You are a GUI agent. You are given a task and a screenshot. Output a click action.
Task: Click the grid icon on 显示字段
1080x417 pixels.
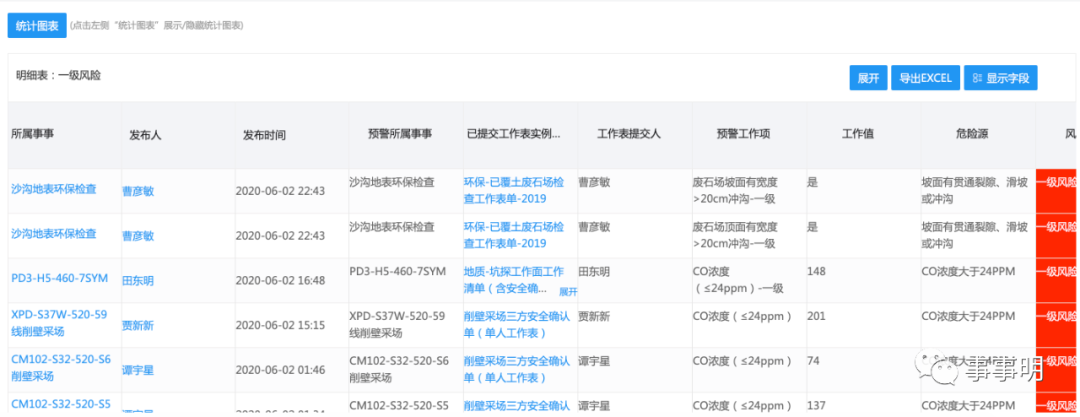pos(976,78)
